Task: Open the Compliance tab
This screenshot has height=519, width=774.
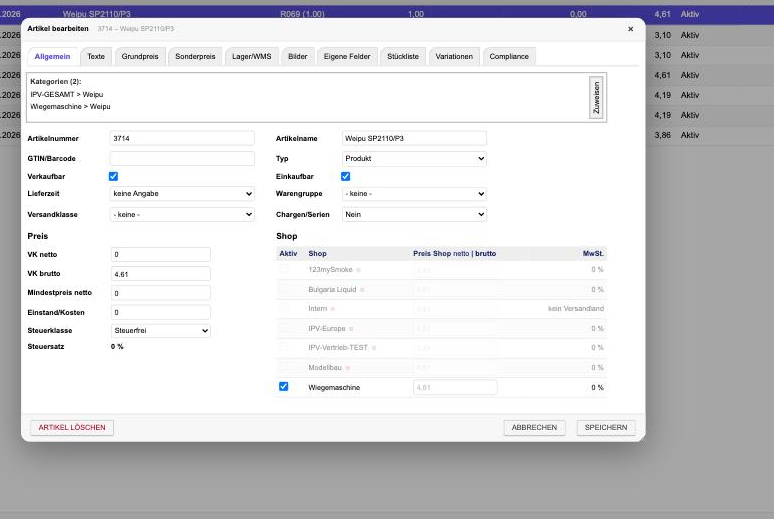Action: tap(509, 56)
